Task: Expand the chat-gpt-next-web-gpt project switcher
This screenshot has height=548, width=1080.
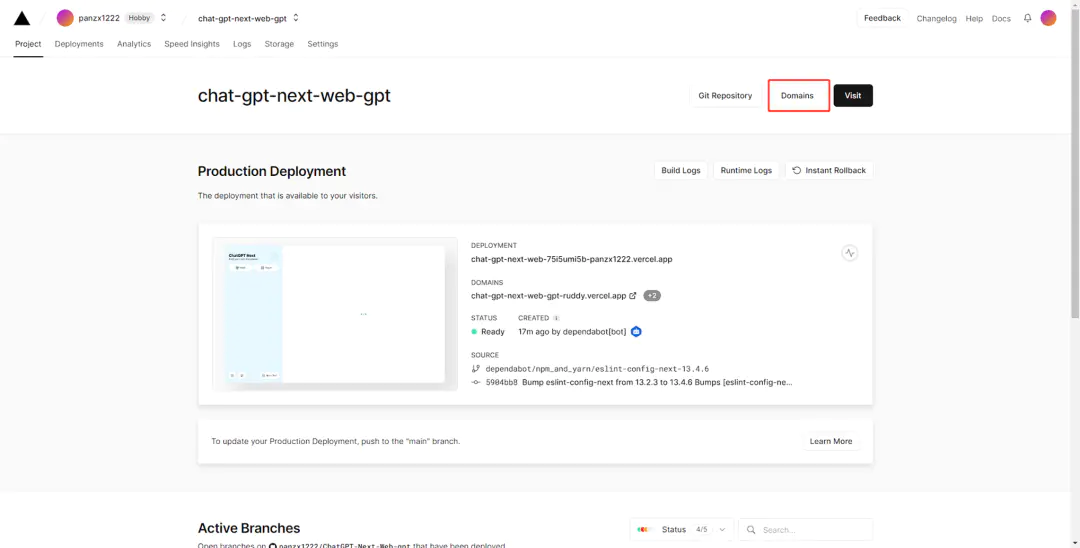Action: pyautogui.click(x=296, y=18)
